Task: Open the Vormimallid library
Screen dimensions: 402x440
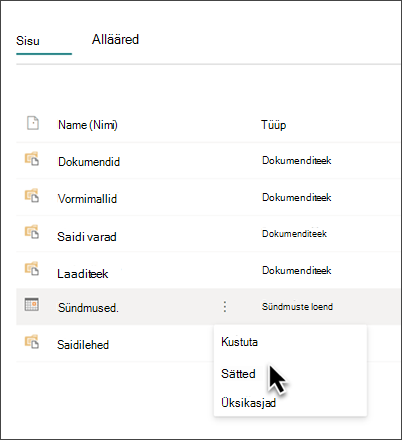Action: click(87, 199)
